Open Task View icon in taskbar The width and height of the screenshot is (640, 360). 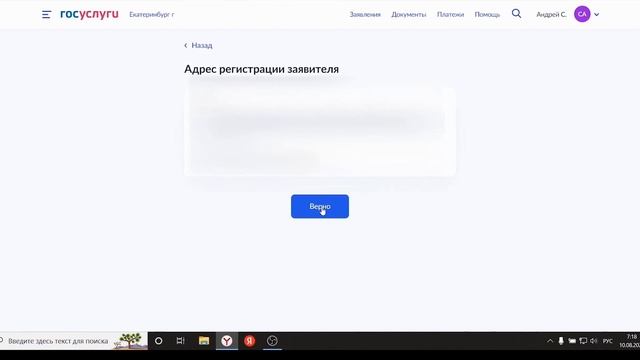point(180,341)
